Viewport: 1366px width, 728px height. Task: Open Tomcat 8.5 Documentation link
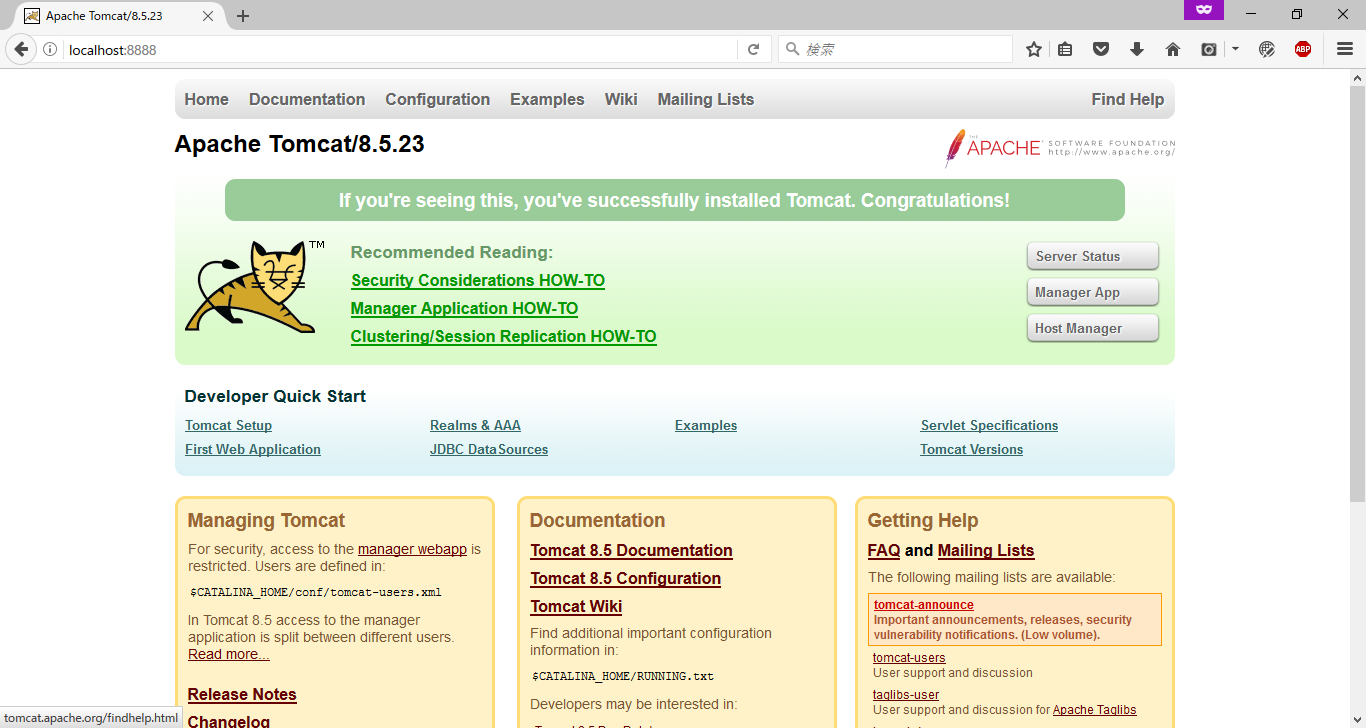[631, 550]
